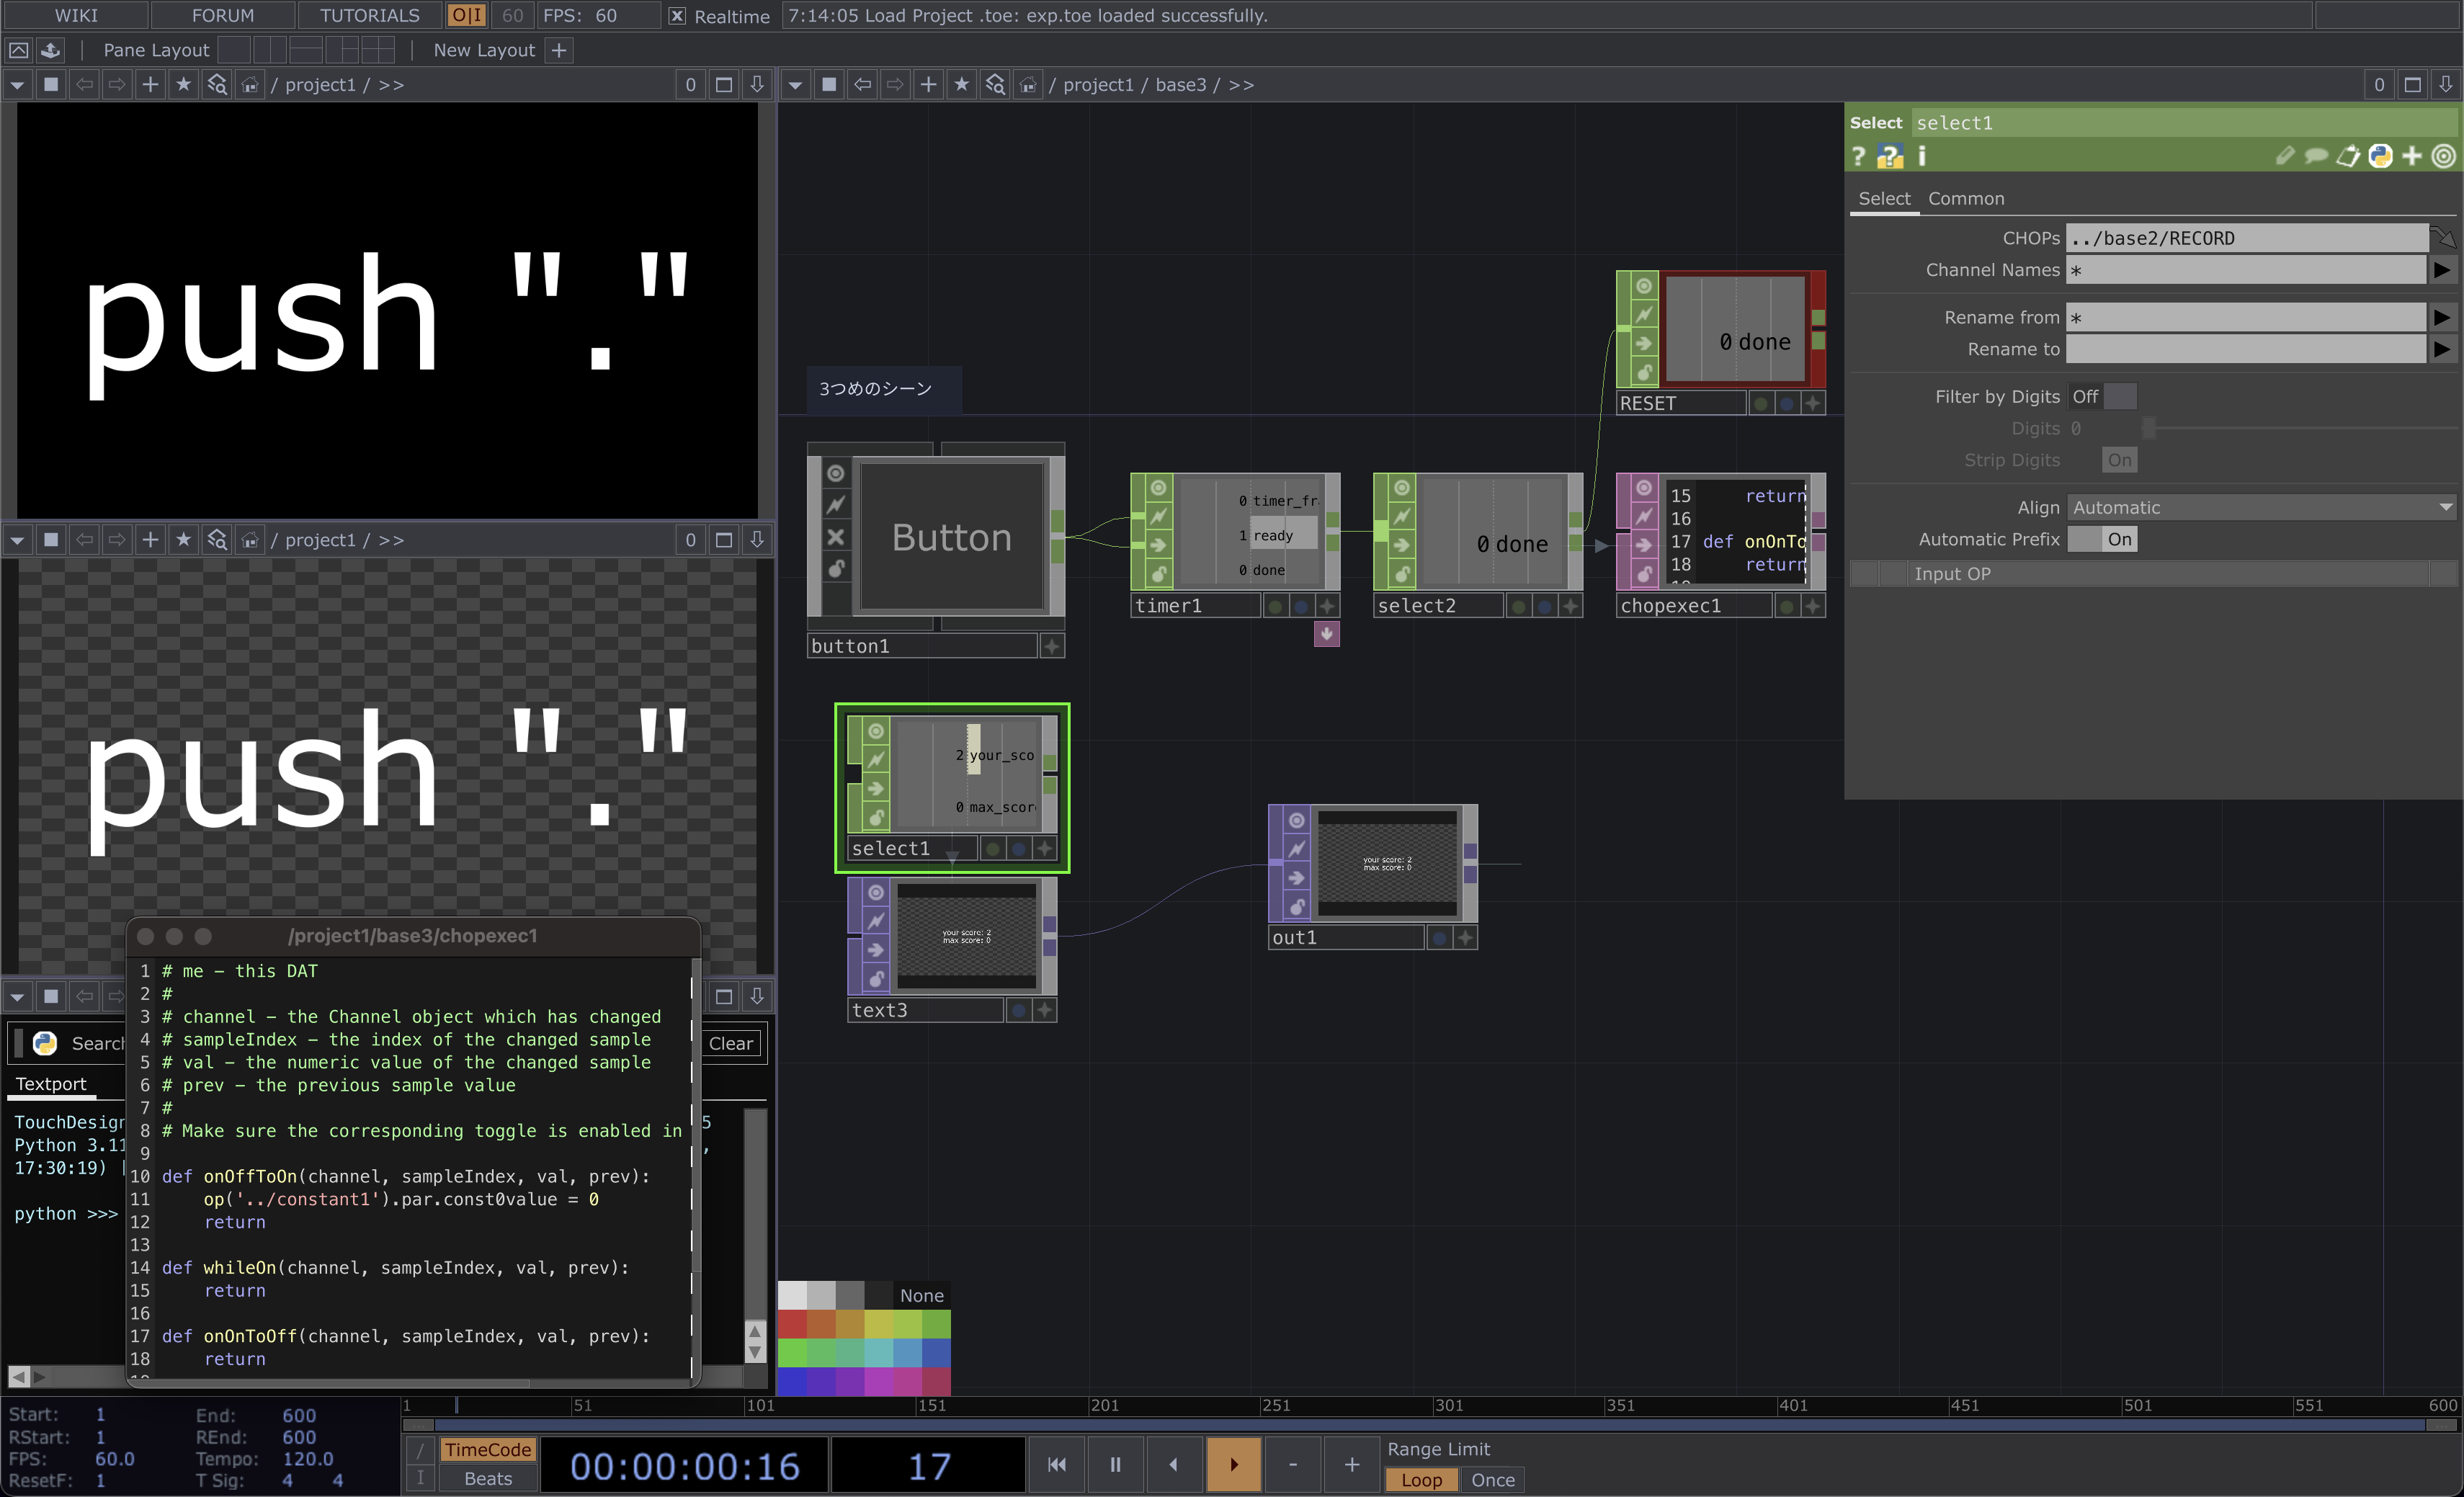This screenshot has width=2464, height=1497.
Task: Click the bypass X flag on button1 node
Action: tap(836, 537)
